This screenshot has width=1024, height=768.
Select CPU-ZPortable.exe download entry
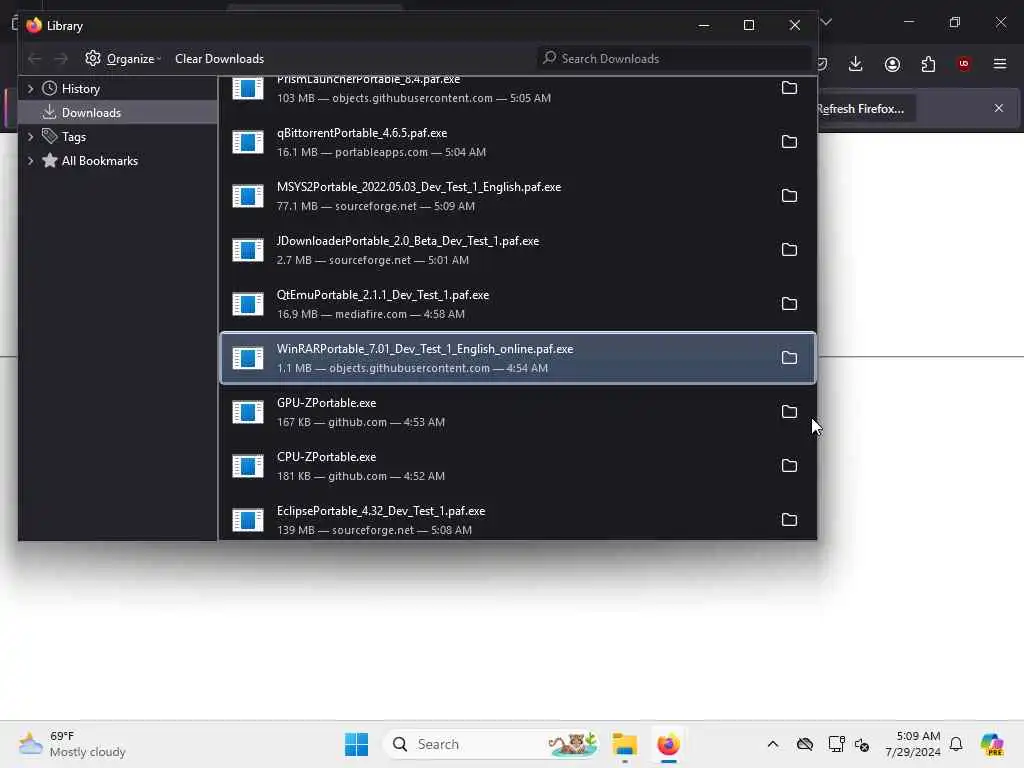(518, 466)
